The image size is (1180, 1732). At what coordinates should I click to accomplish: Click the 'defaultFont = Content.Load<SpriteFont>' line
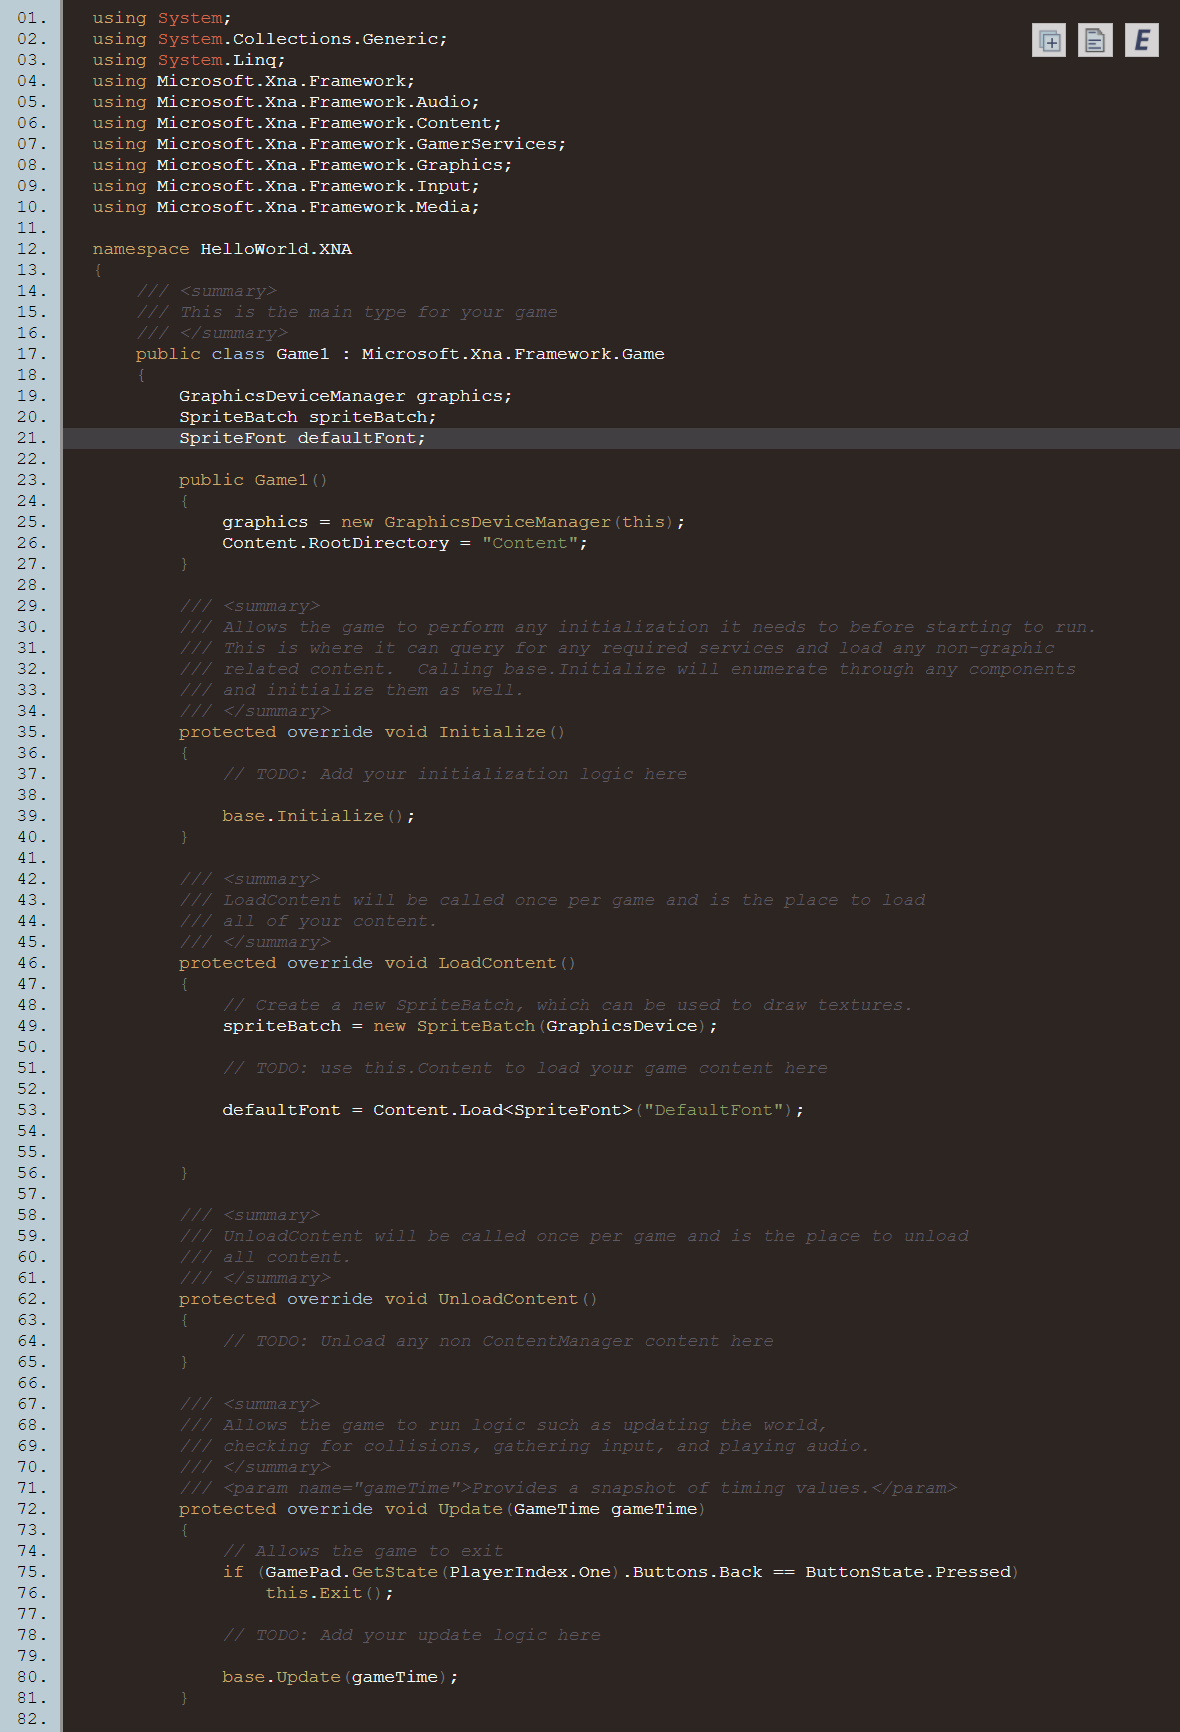(513, 1110)
